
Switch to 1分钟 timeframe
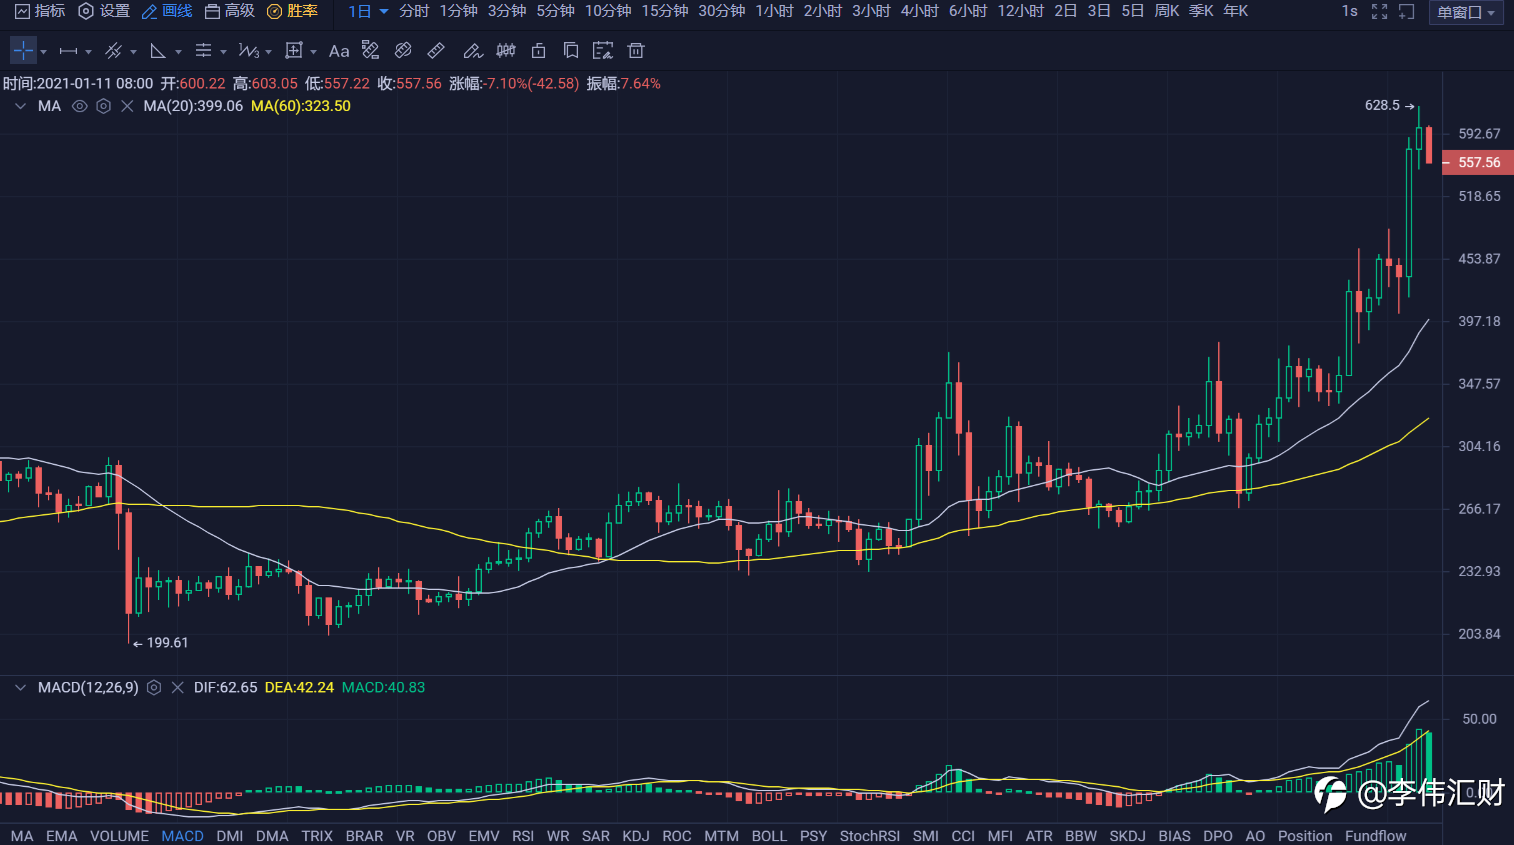click(x=459, y=11)
